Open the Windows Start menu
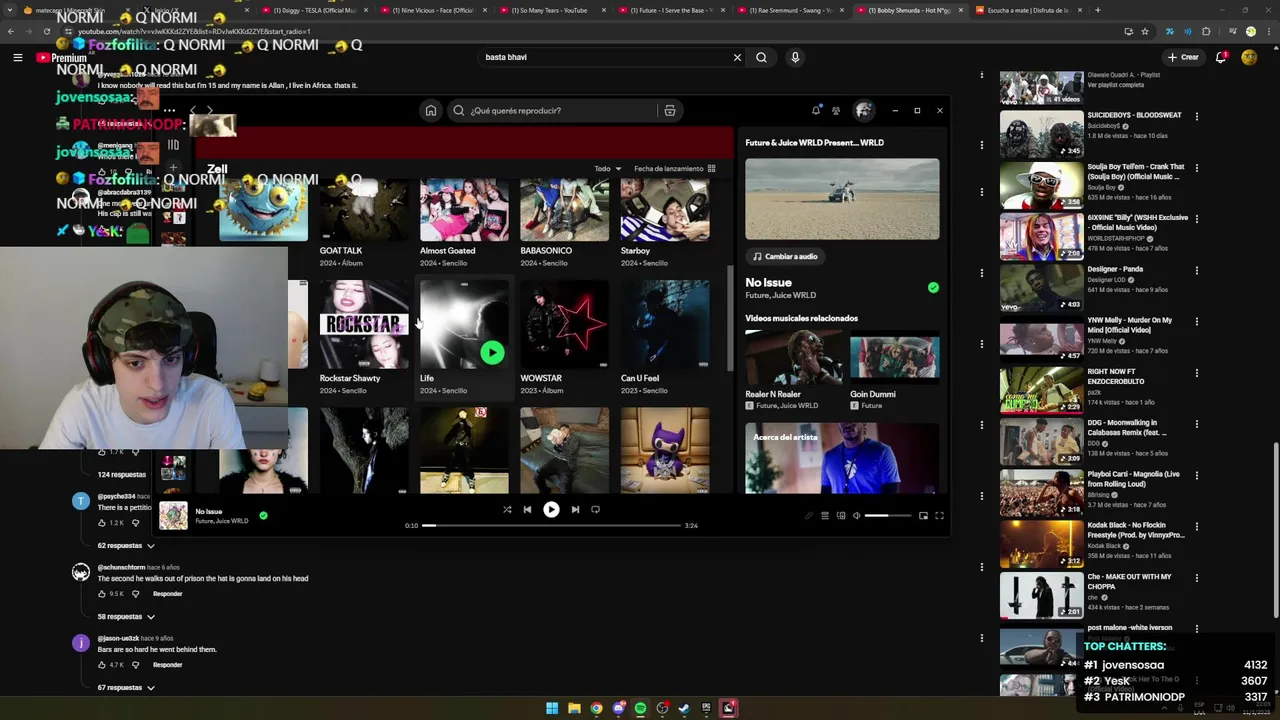The height and width of the screenshot is (720, 1280). coord(552,708)
